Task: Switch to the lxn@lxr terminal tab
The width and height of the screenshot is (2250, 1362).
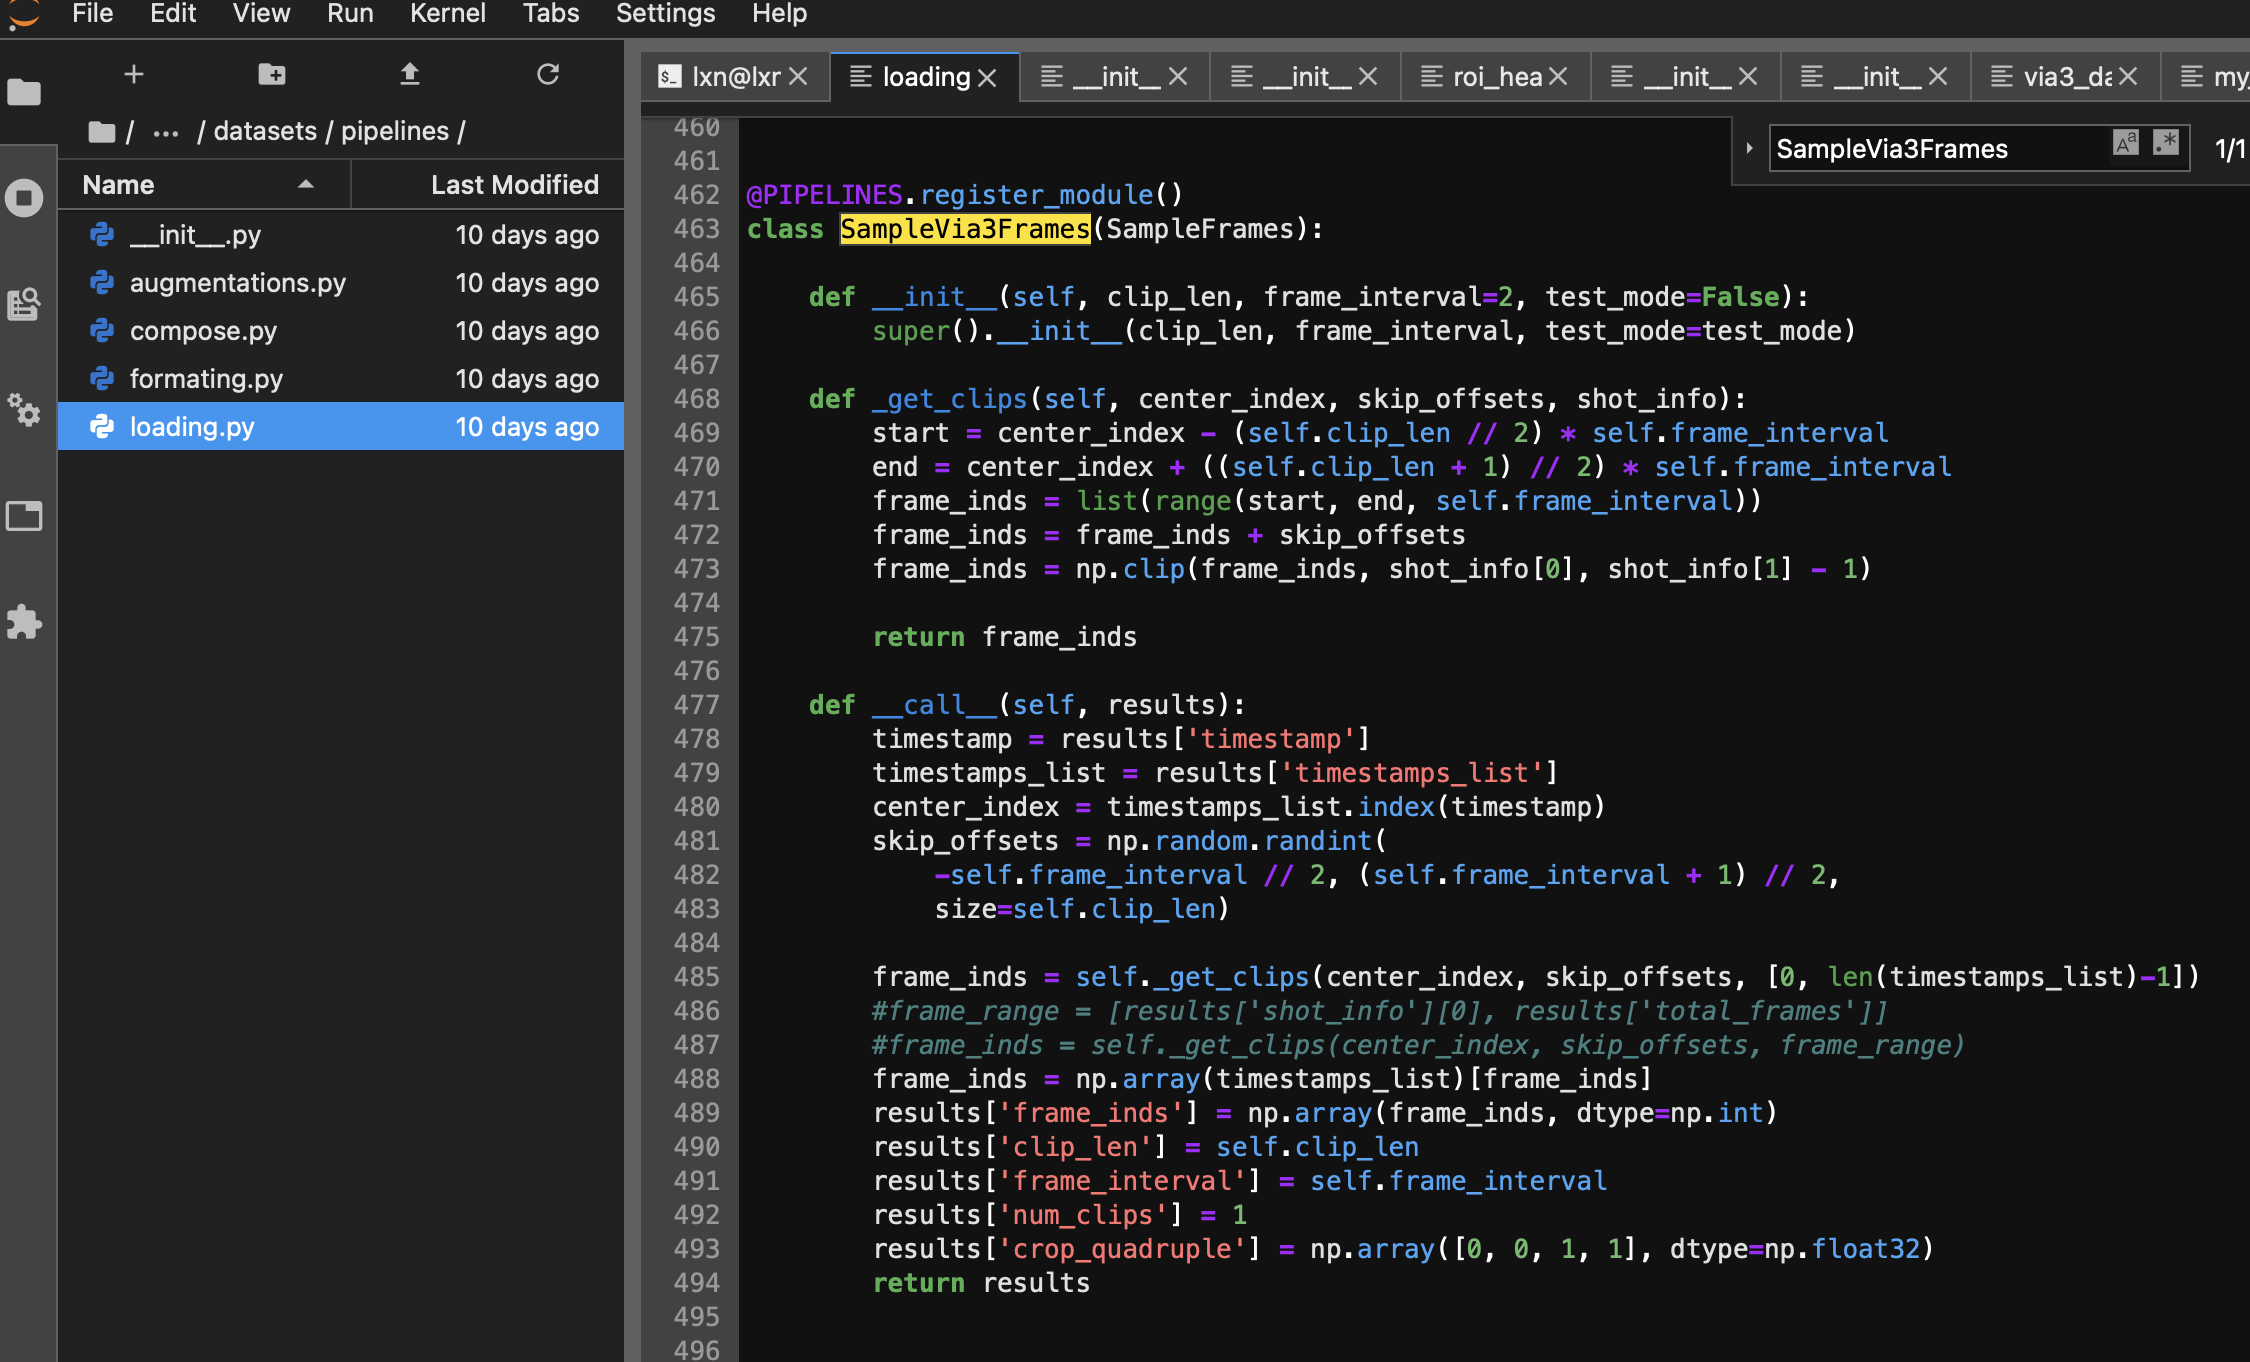Action: click(736, 77)
